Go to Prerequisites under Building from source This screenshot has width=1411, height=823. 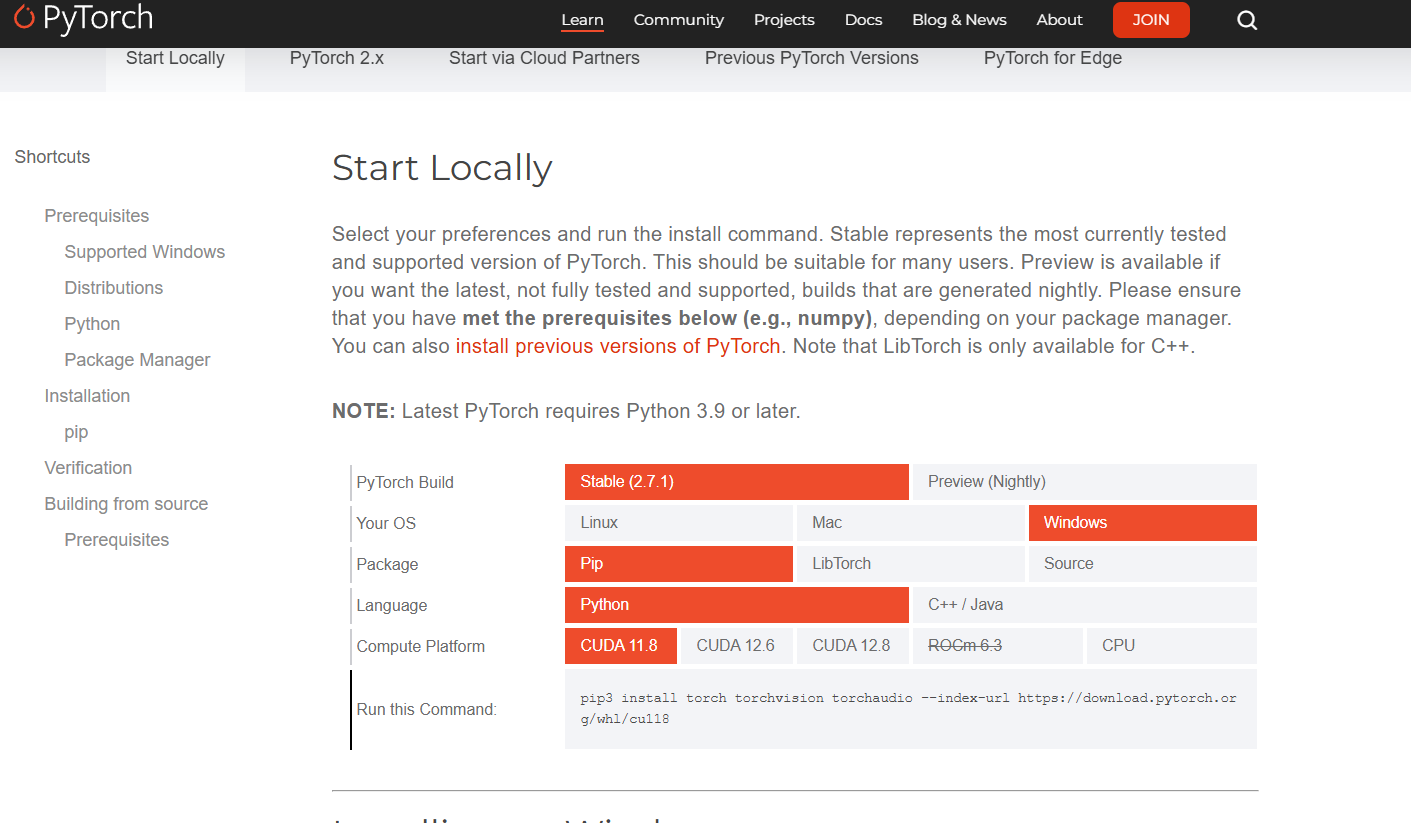117,540
